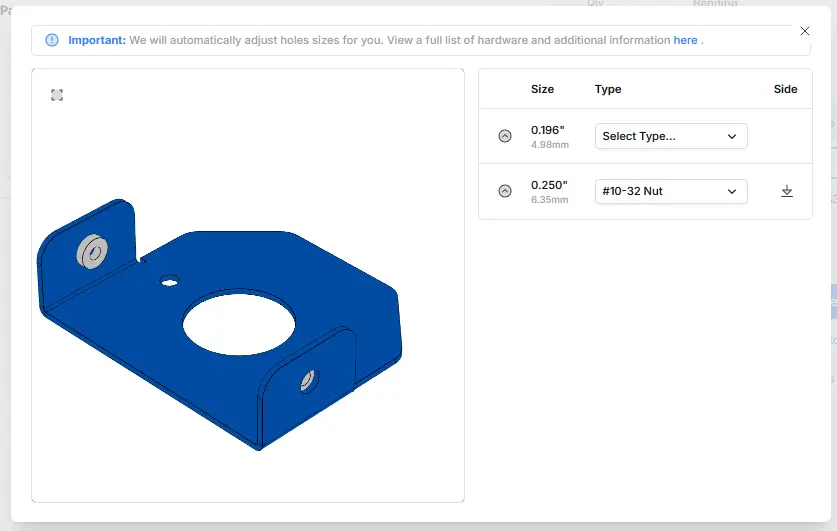Toggle the circled chevron for the 0.250" hole
The image size is (837, 531).
pyautogui.click(x=505, y=191)
